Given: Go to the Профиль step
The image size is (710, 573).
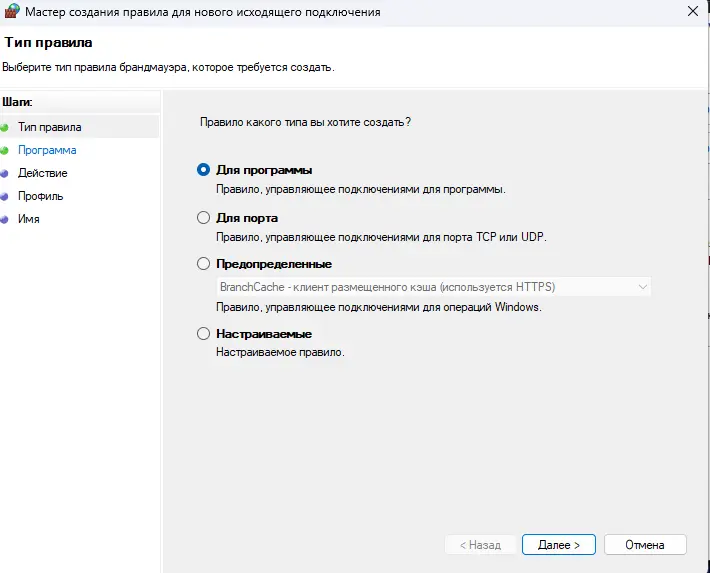Looking at the screenshot, I should (41, 196).
